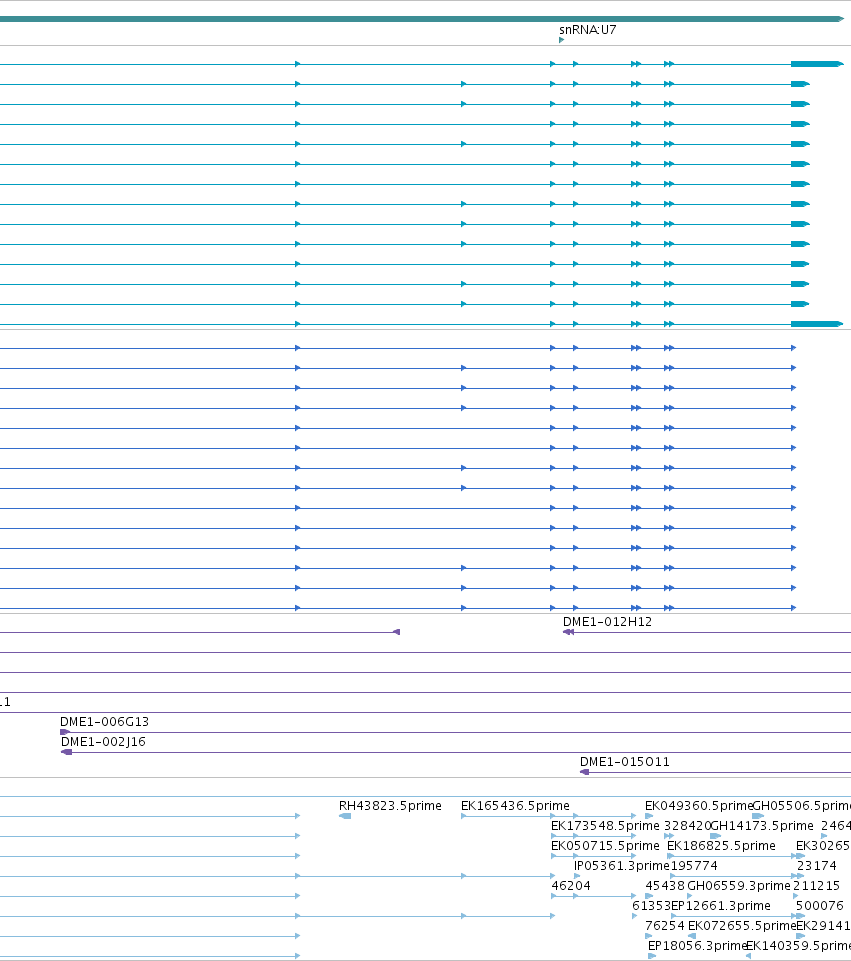851x961 pixels.
Task: Select the 45438 feature label
Action: [665, 886]
